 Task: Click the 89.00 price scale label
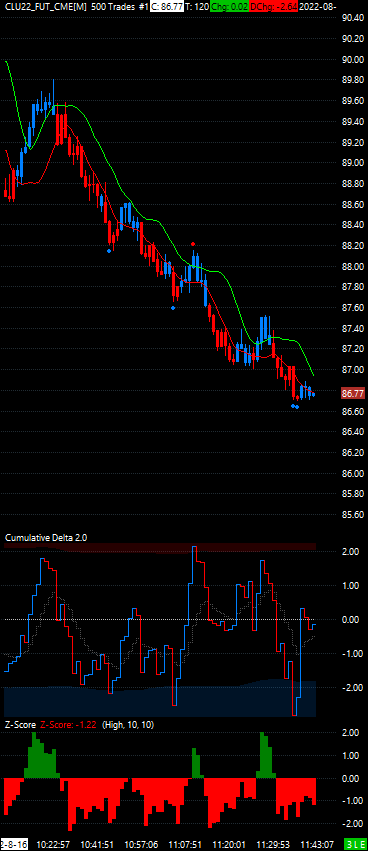[353, 163]
